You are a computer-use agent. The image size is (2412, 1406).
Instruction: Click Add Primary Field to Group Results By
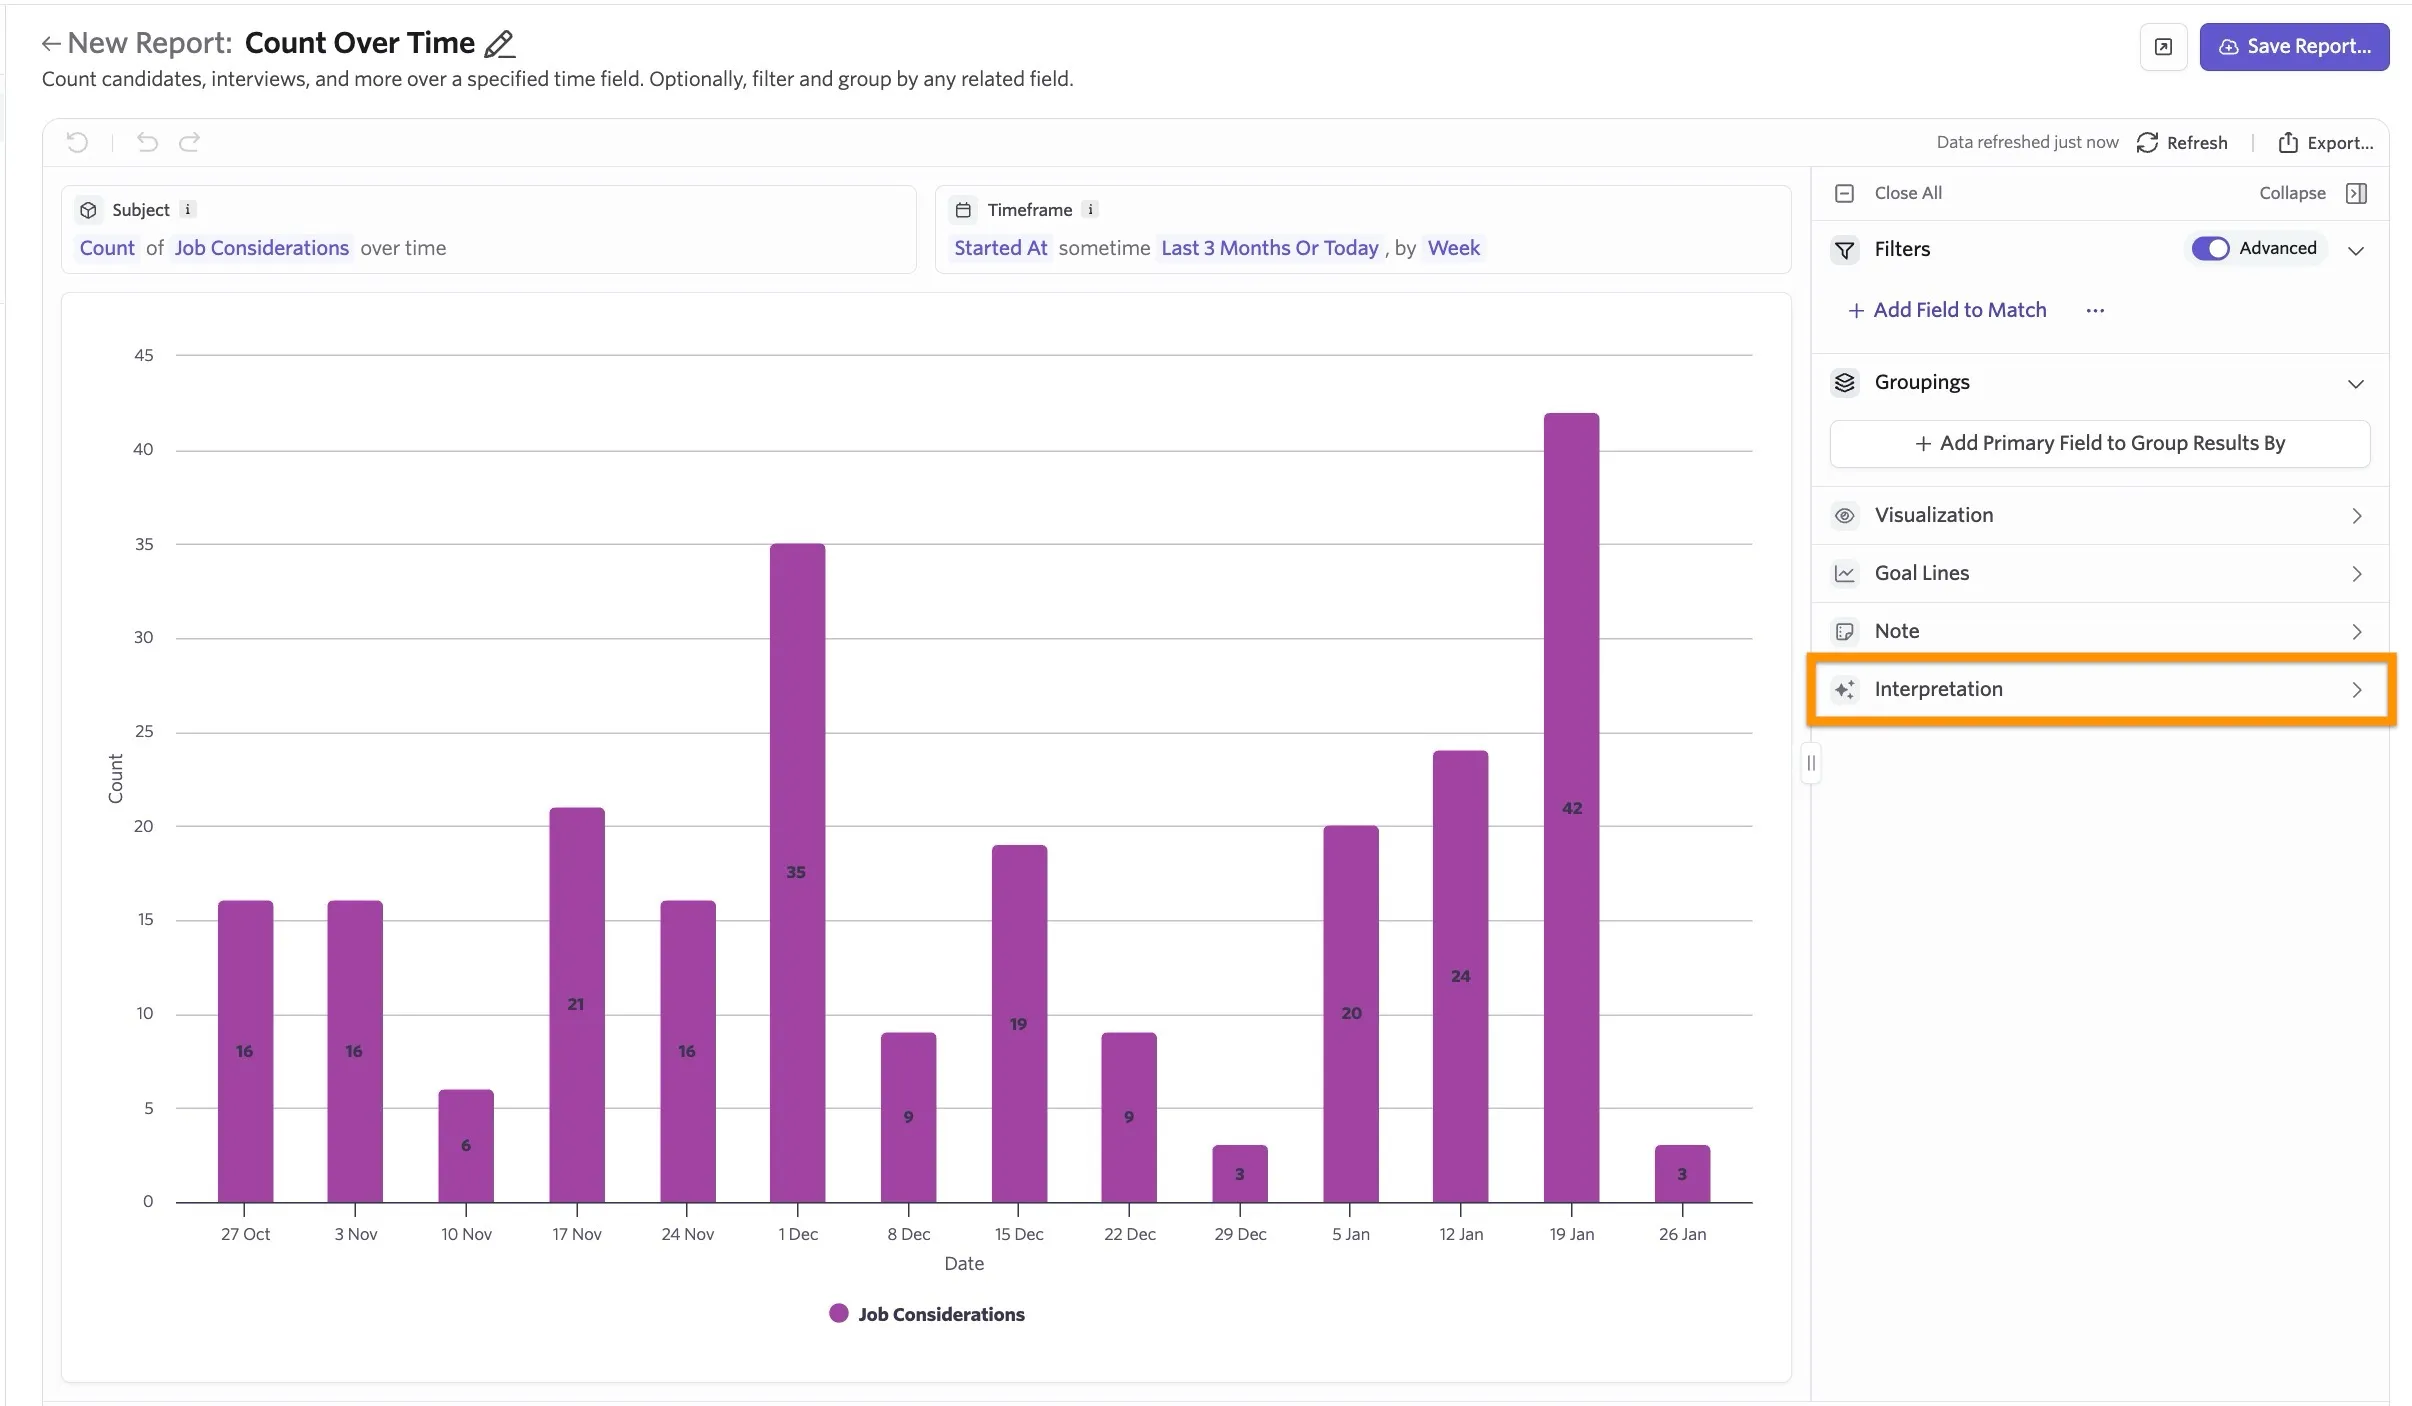[x=2099, y=443]
